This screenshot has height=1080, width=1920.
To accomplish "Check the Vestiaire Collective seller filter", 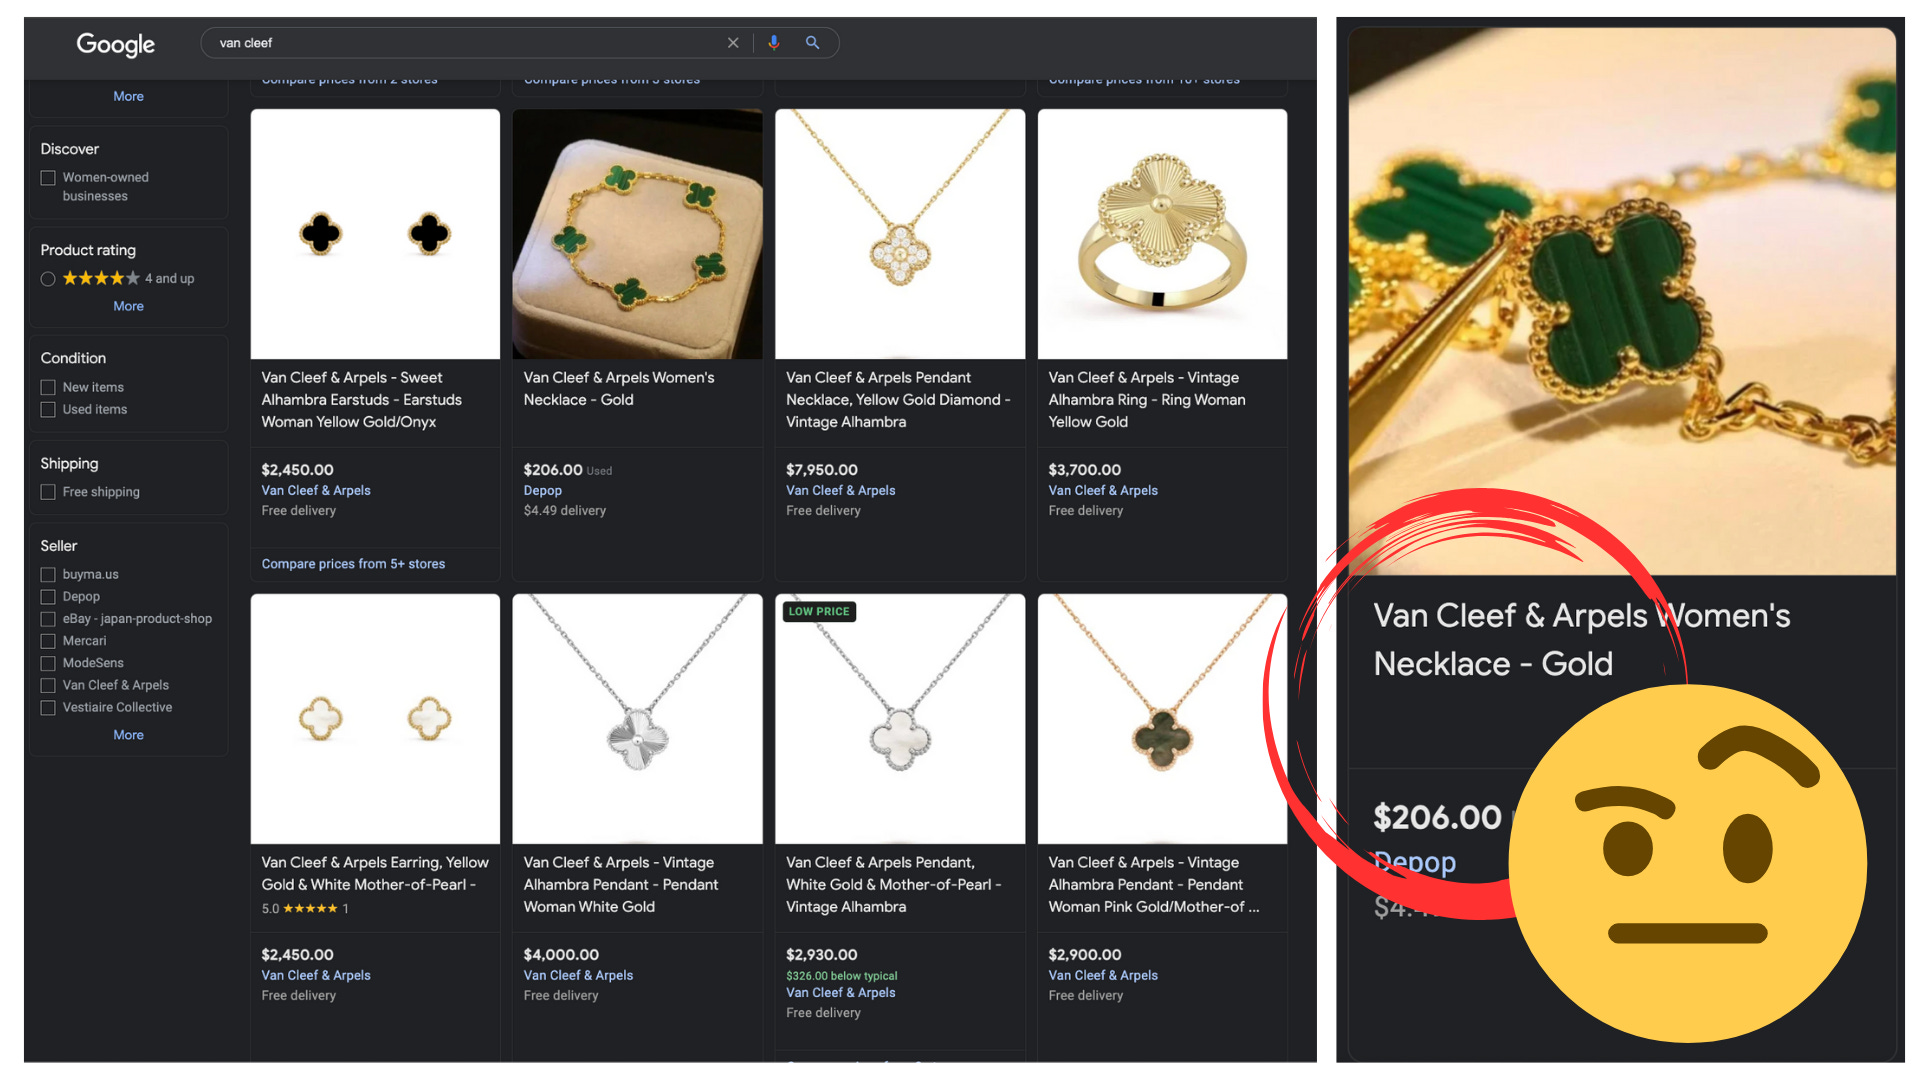I will click(x=47, y=707).
